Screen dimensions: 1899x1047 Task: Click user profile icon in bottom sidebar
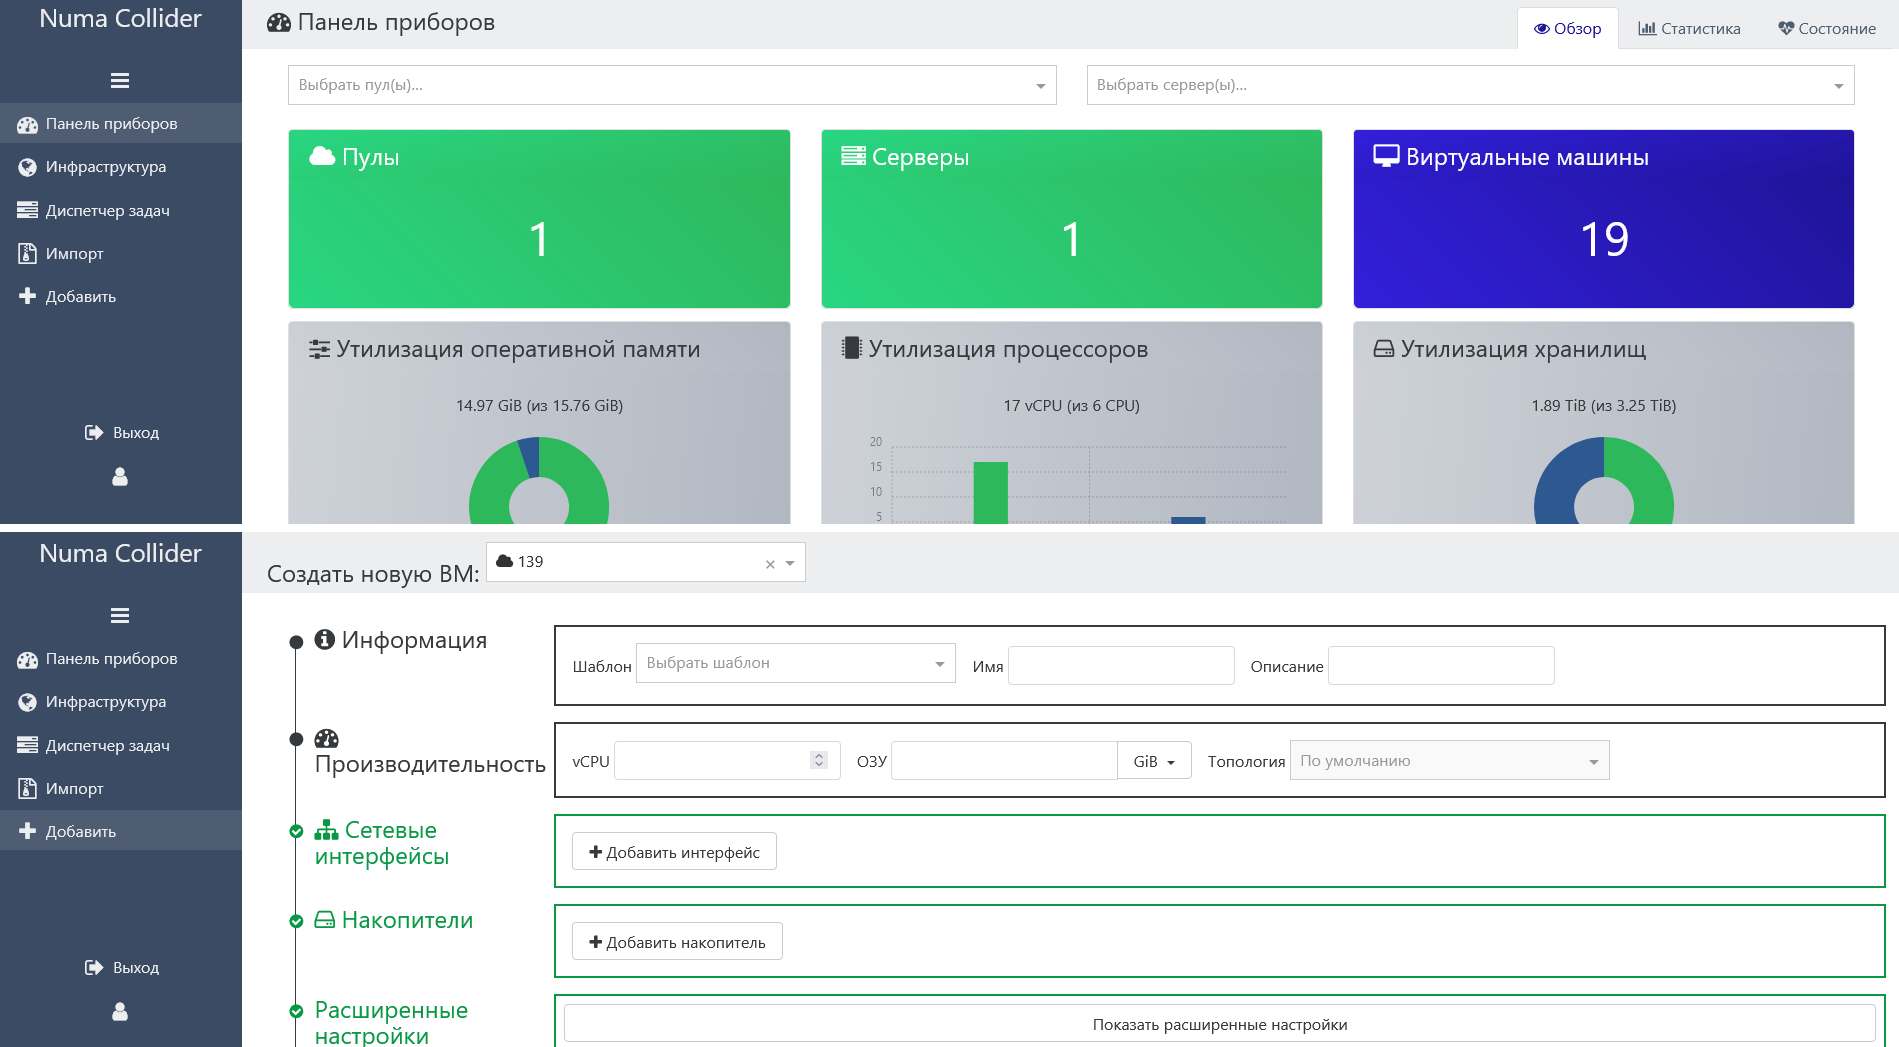(120, 1012)
